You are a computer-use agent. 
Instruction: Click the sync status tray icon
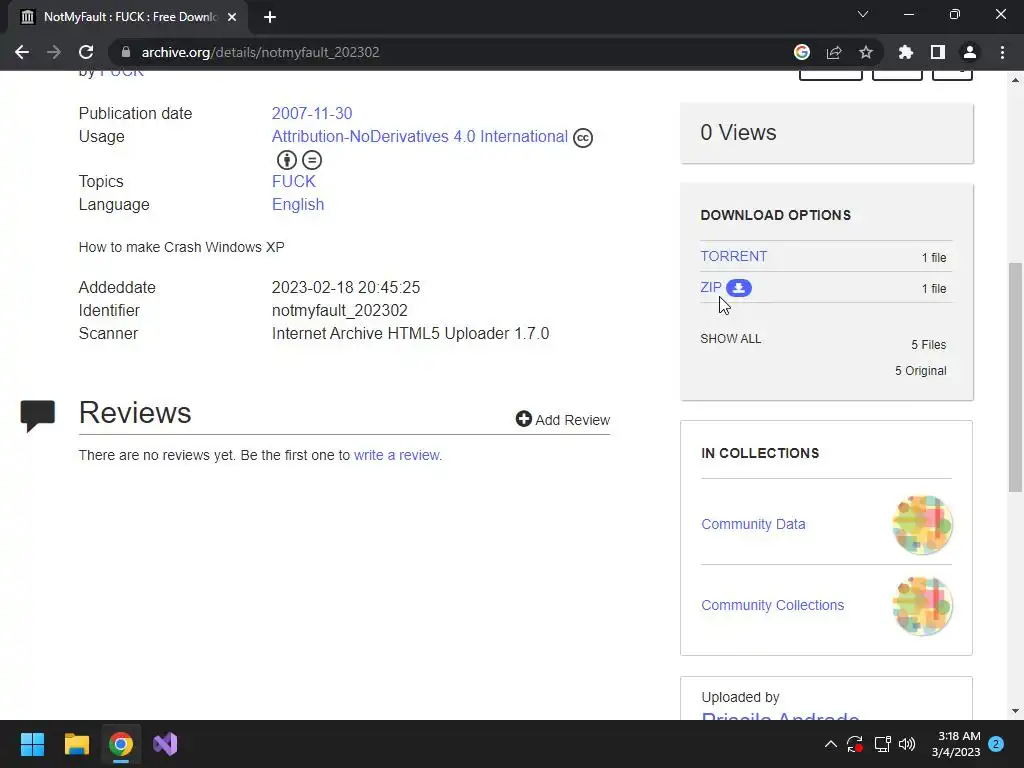click(855, 744)
